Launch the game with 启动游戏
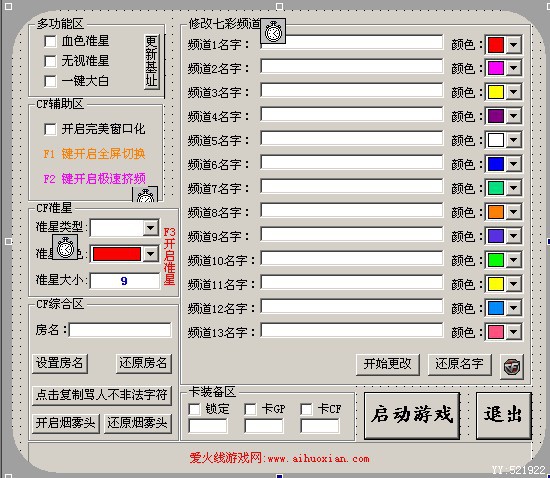 click(412, 416)
